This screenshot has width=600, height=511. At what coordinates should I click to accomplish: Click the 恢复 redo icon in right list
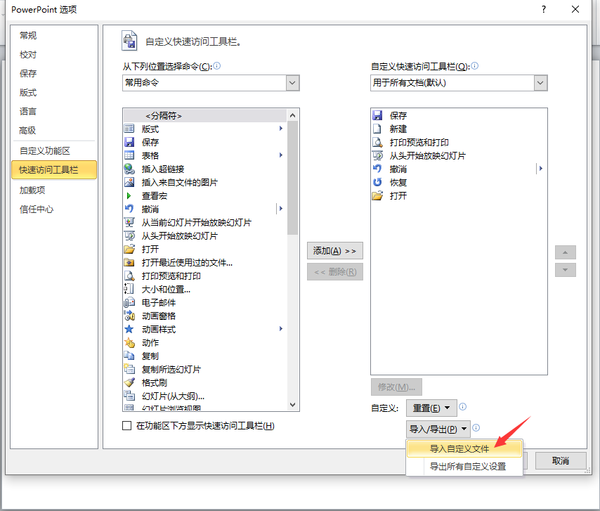(377, 182)
